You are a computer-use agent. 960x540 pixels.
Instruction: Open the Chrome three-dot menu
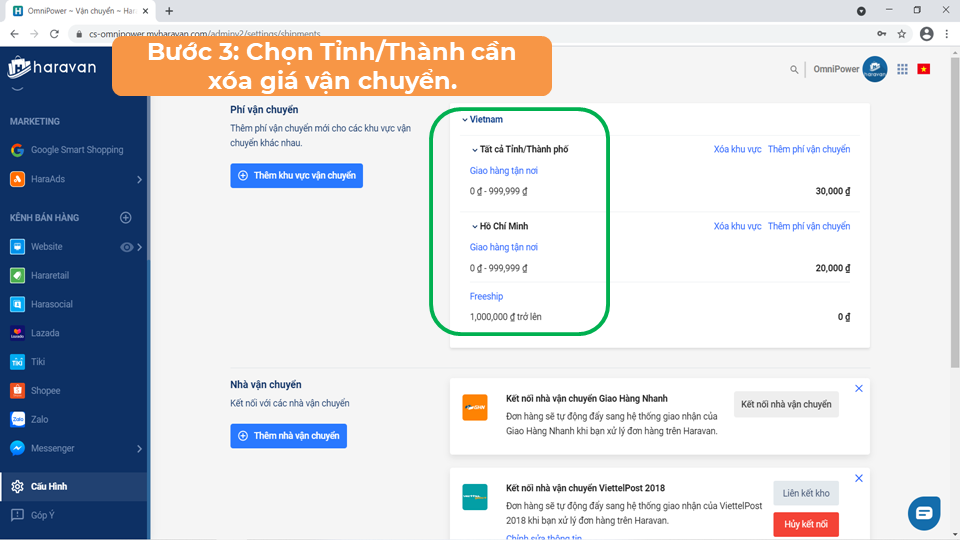tap(947, 34)
